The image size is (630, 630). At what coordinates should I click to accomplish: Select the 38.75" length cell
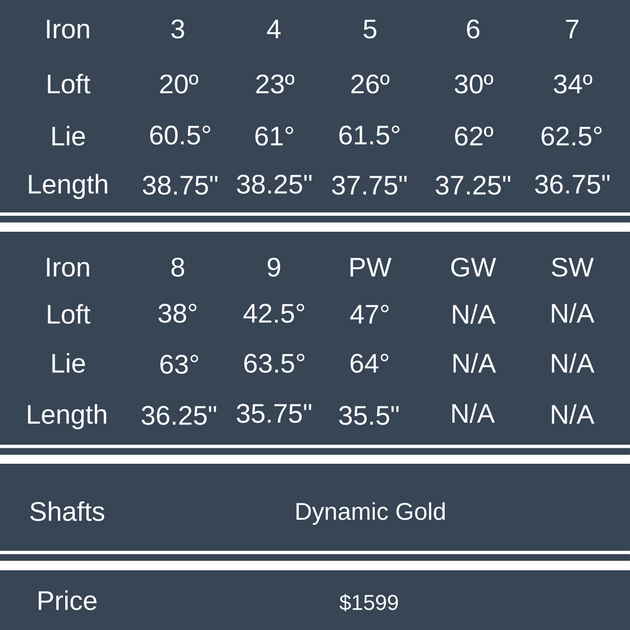[x=180, y=185]
